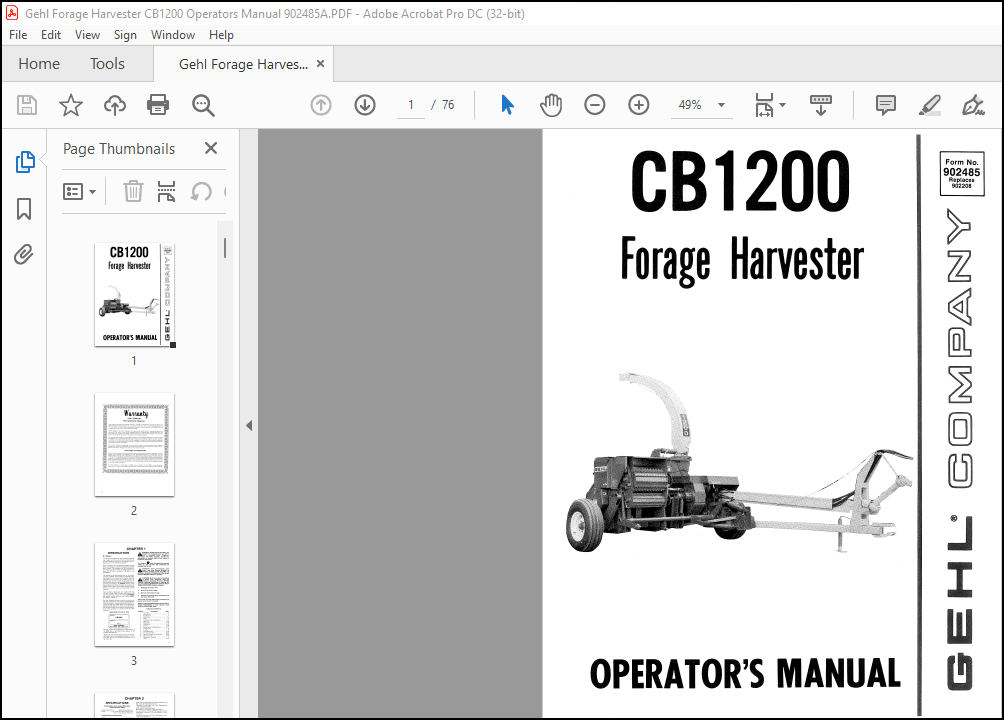This screenshot has width=1004, height=720.
Task: Open the Sign menu
Action: (x=125, y=35)
